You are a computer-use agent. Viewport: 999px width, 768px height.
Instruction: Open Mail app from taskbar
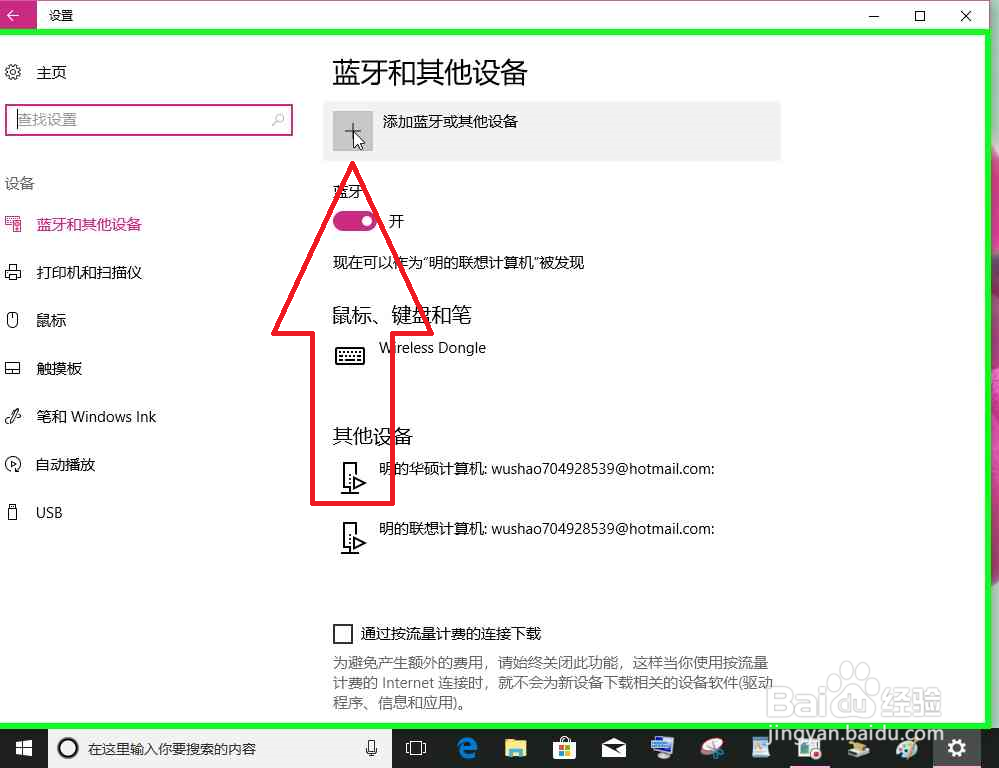click(614, 748)
